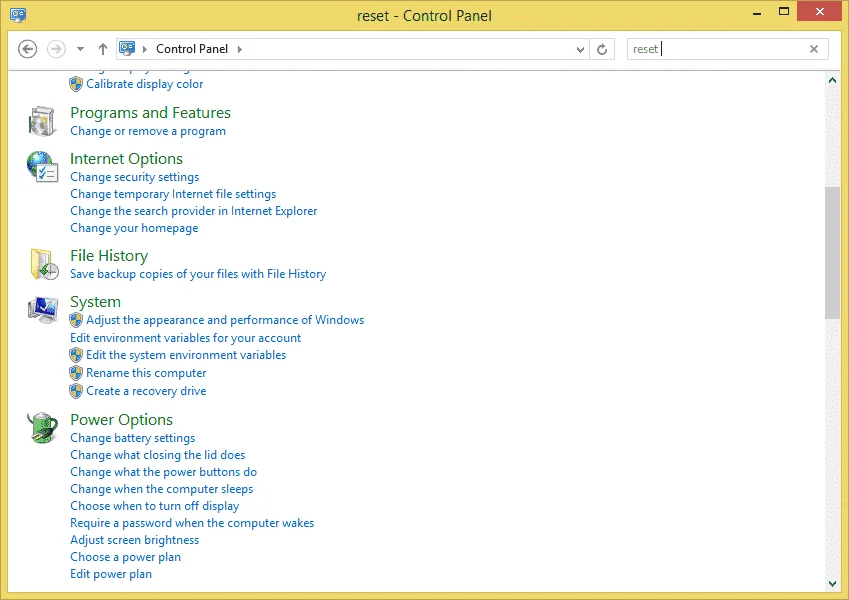Click the Forward navigation arrow
The height and width of the screenshot is (600, 849).
(x=56, y=49)
